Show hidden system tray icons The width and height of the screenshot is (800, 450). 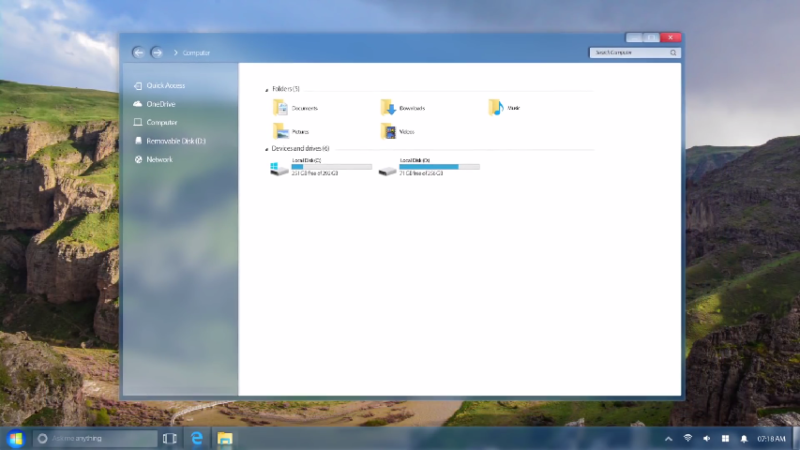pyautogui.click(x=668, y=438)
